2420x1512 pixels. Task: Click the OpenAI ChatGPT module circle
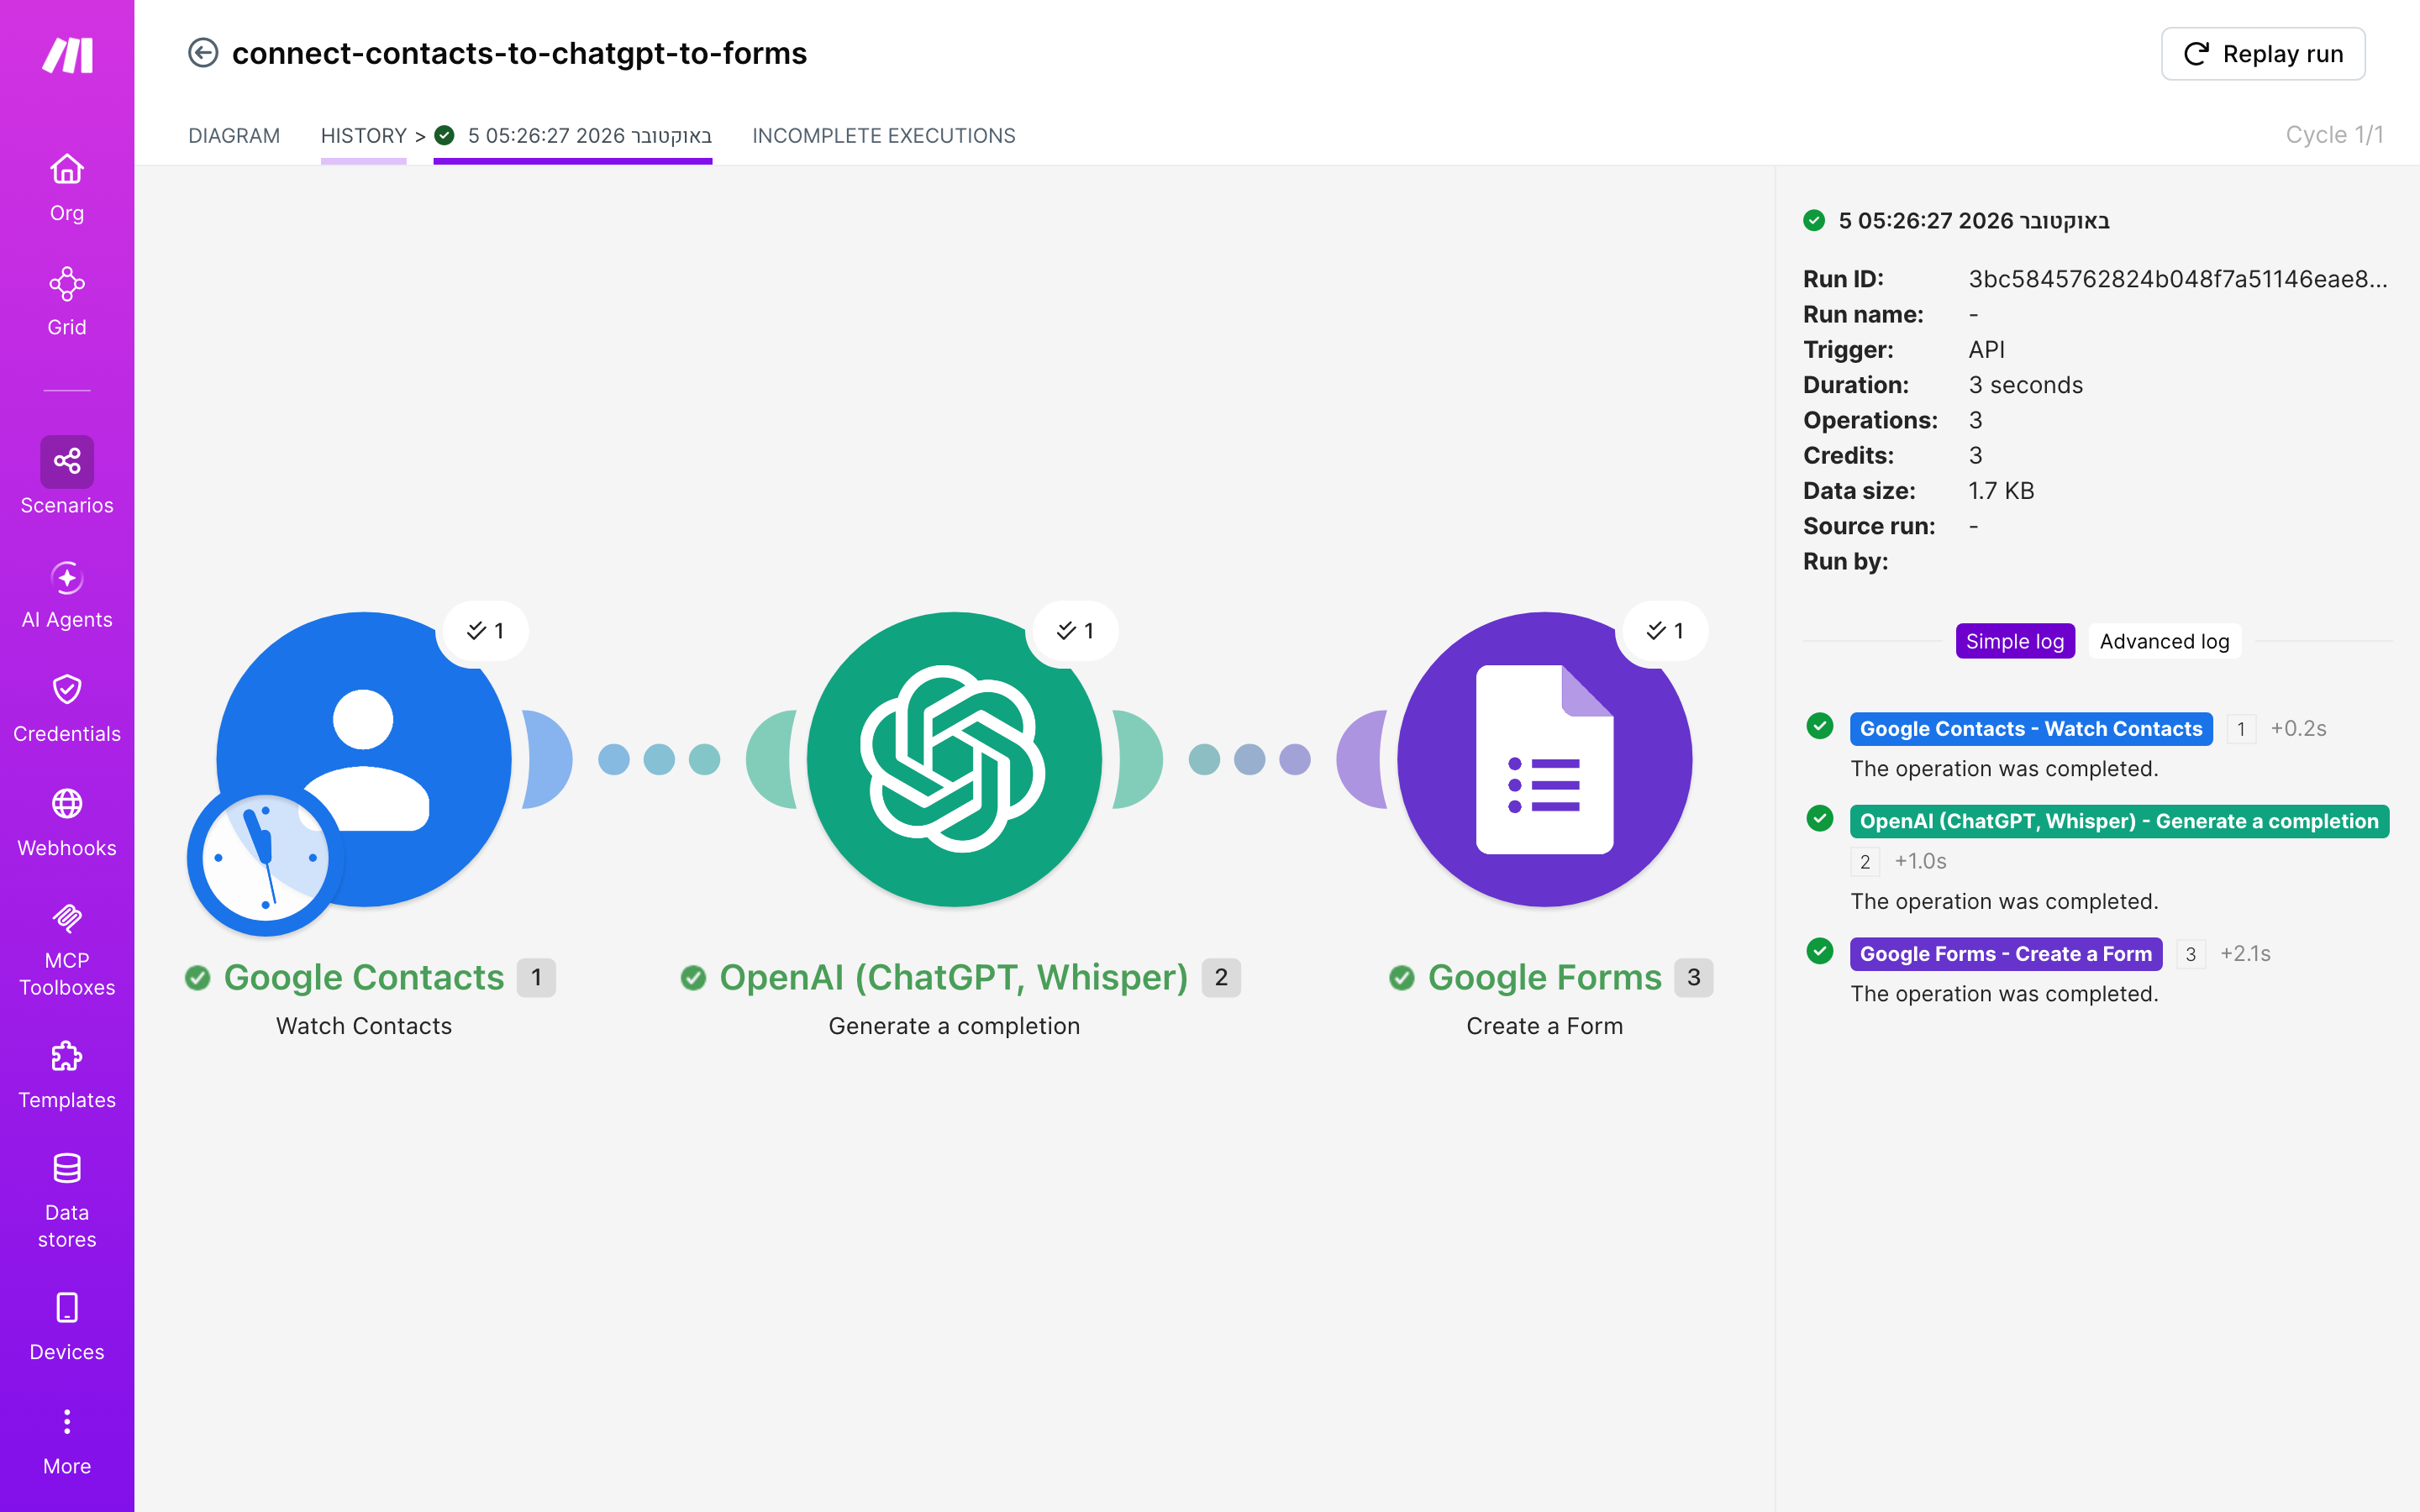954,759
